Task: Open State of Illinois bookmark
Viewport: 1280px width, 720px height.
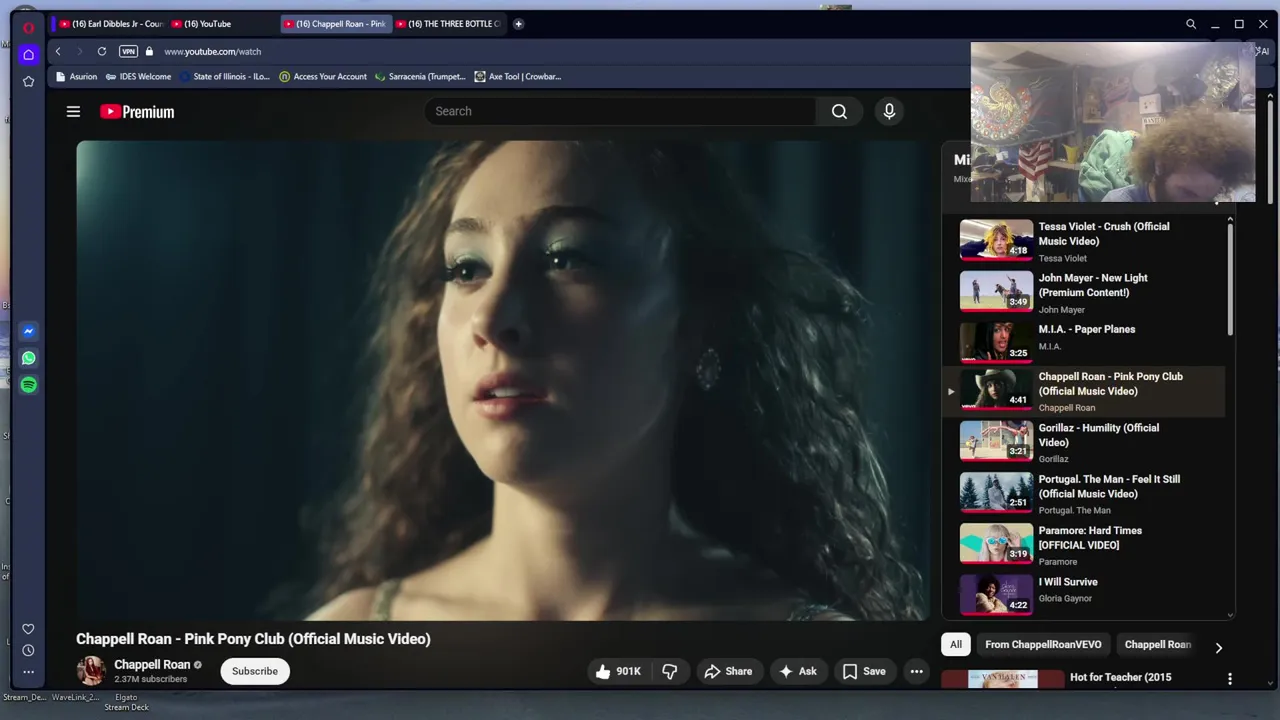Action: tap(224, 76)
